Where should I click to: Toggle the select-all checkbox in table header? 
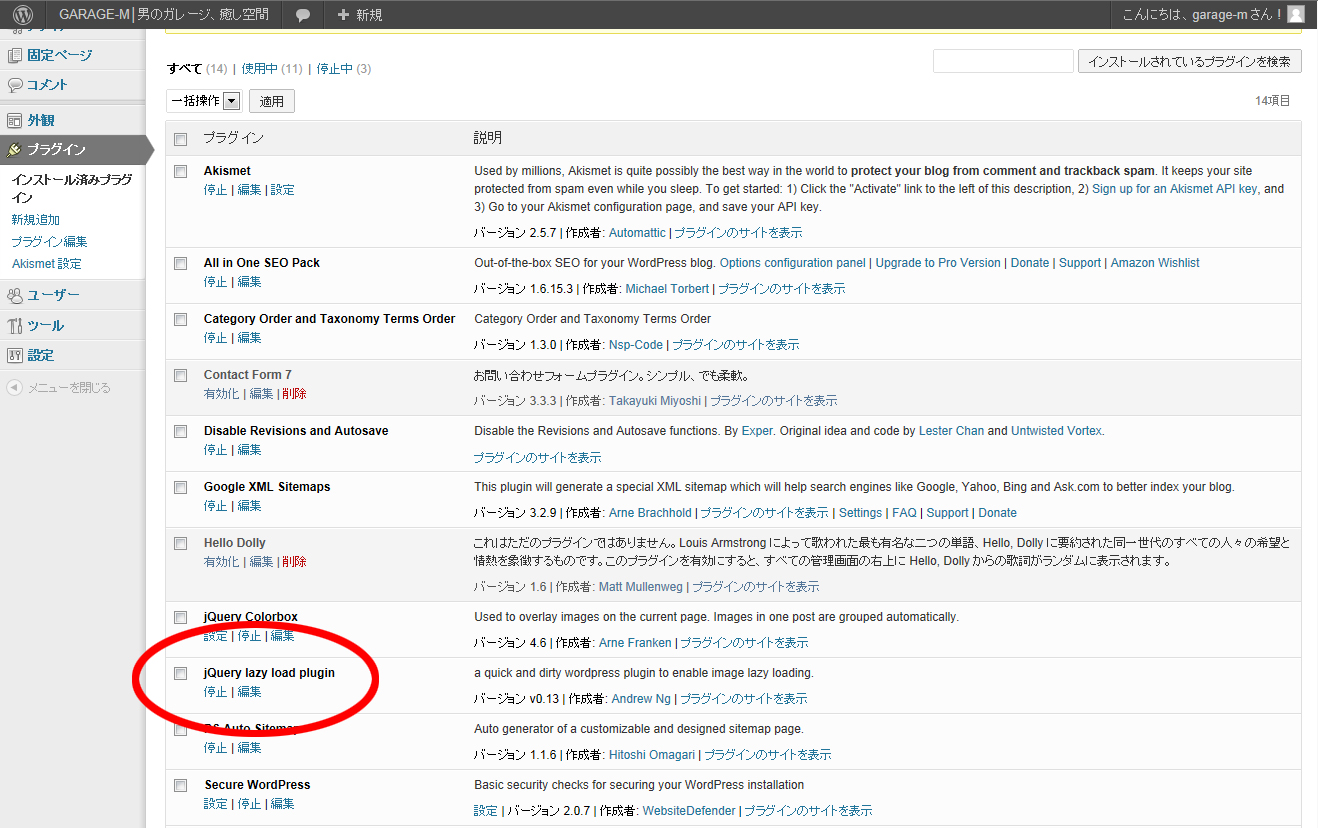181,139
